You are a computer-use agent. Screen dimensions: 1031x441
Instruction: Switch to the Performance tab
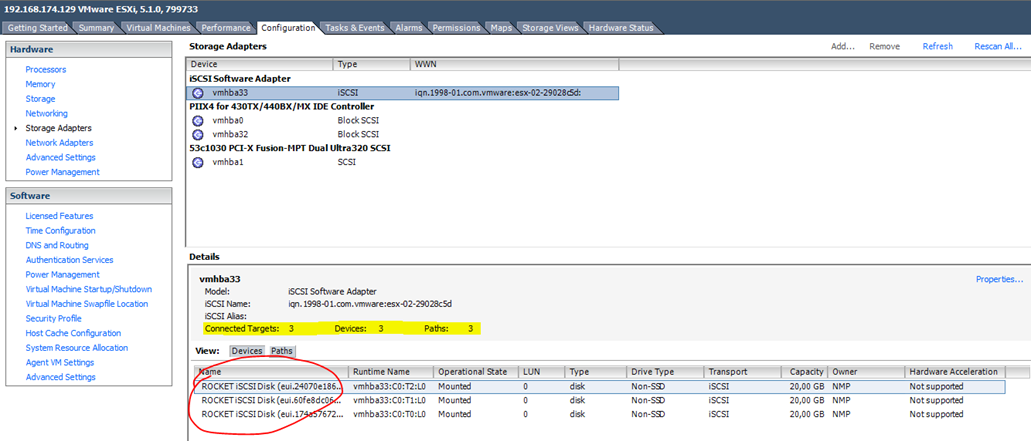pyautogui.click(x=226, y=28)
